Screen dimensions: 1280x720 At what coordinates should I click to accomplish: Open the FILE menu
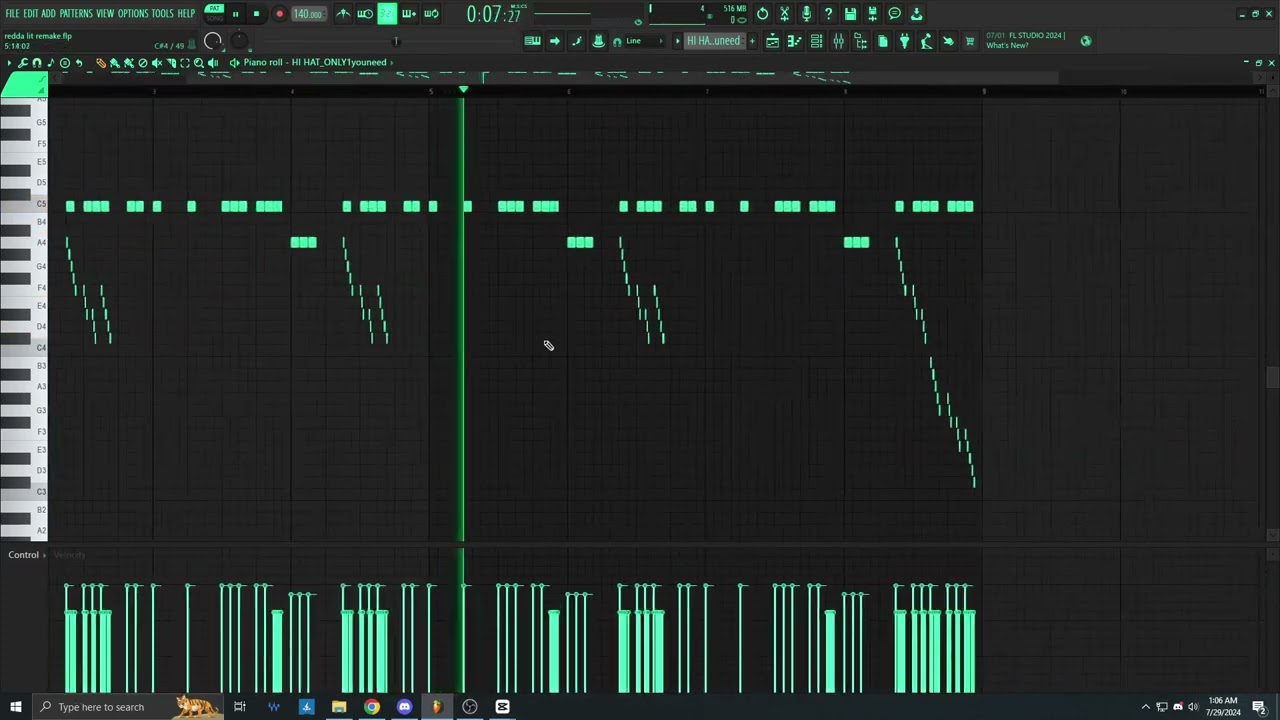point(13,14)
